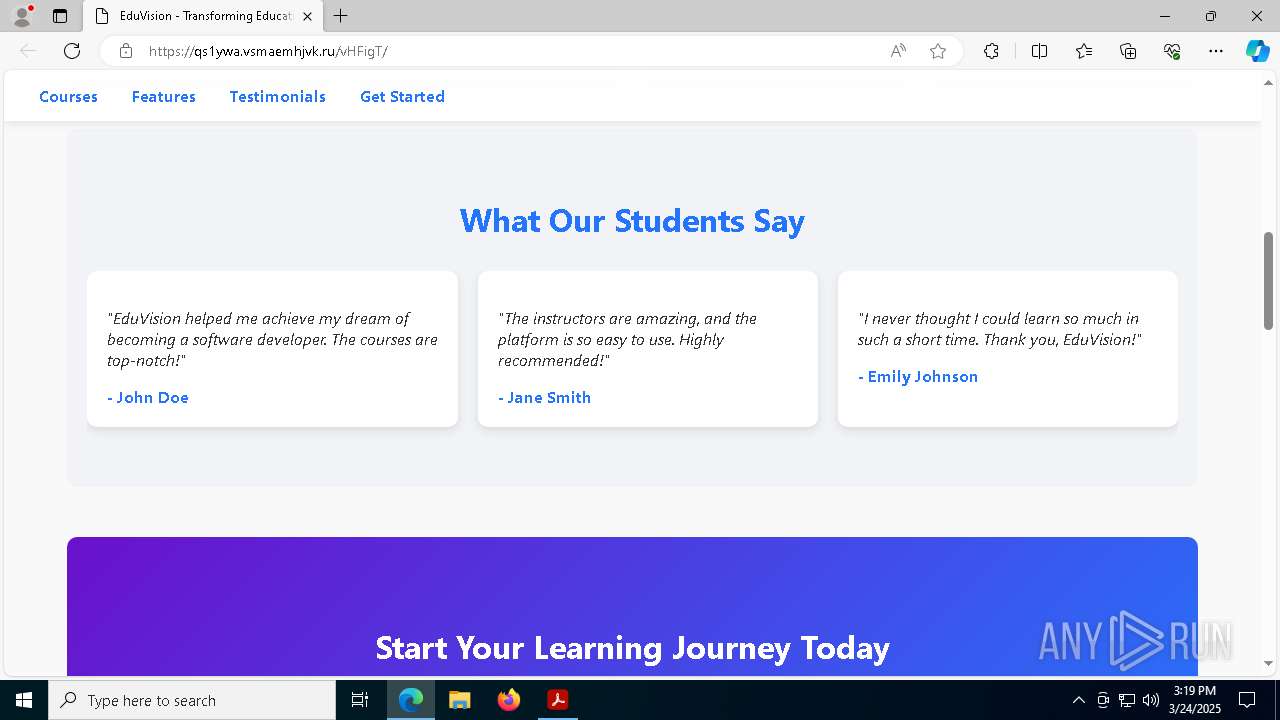Go to Features nav link

pyautogui.click(x=164, y=97)
